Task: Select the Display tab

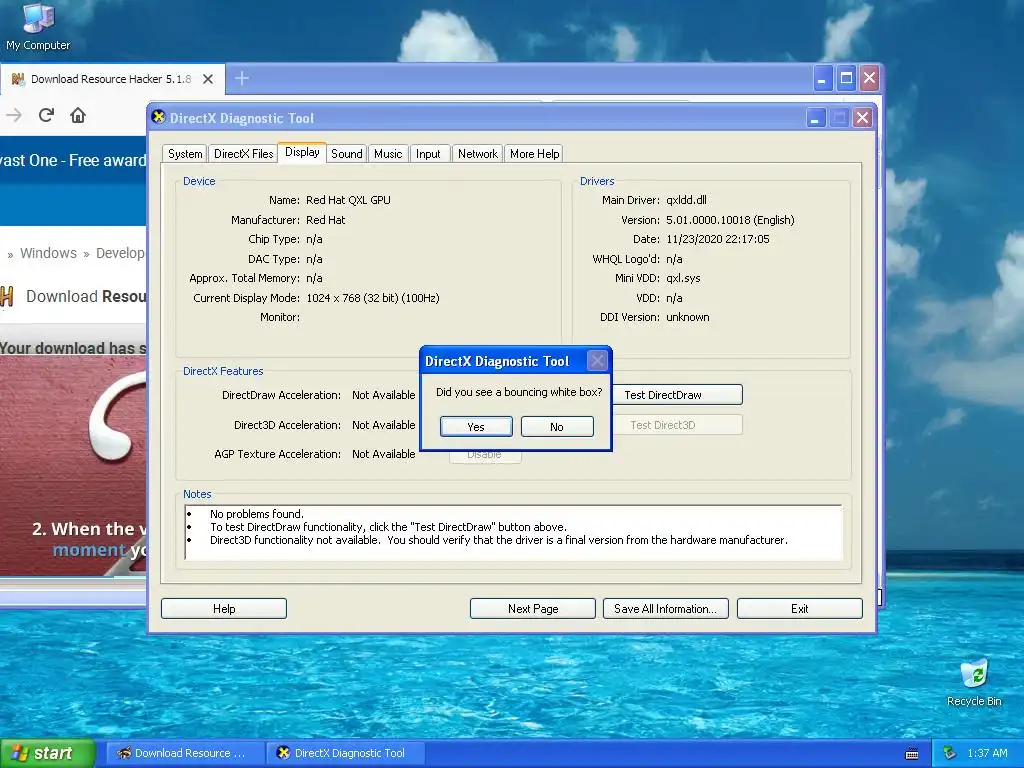Action: click(302, 152)
